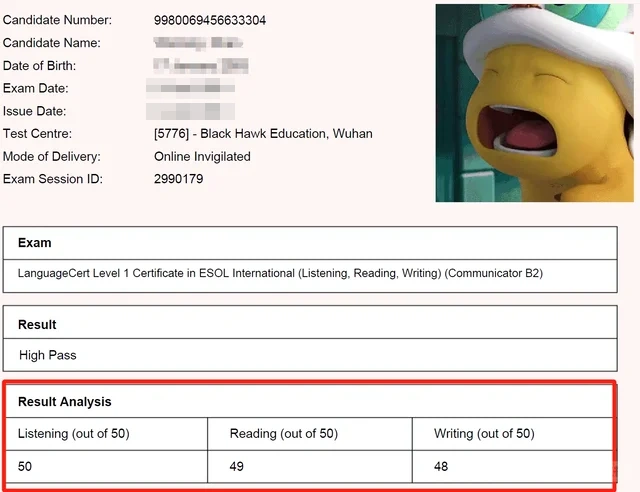The height and width of the screenshot is (492, 640).
Task: Click the 'Issue Date:' label
Action: point(34,111)
